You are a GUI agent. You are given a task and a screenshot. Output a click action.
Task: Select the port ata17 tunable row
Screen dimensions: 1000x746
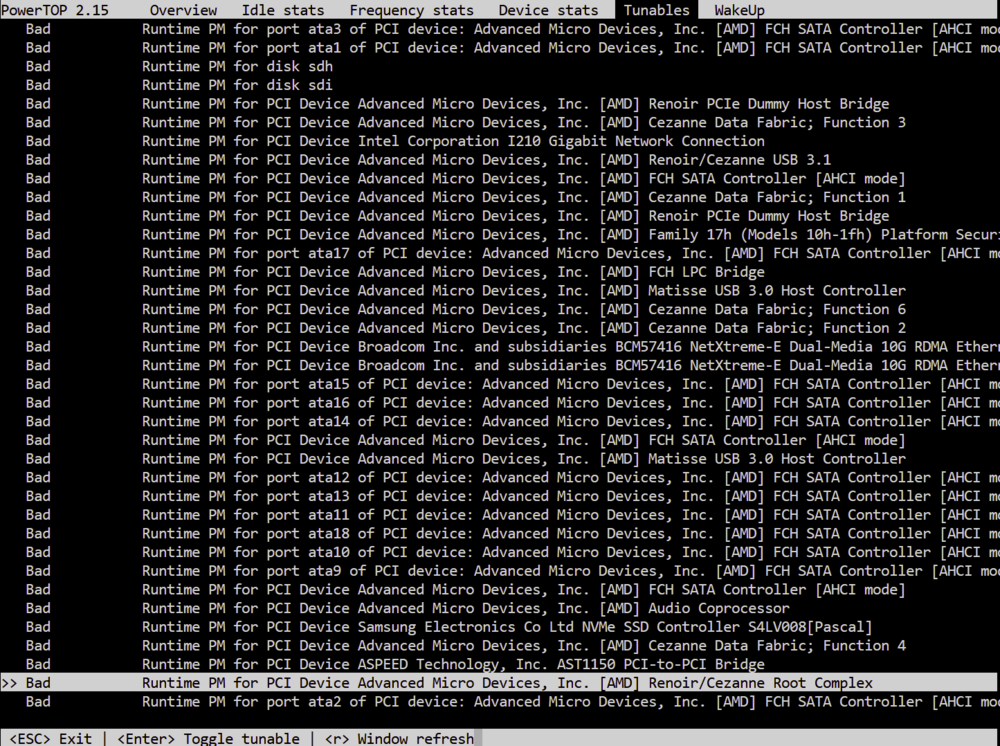500,253
